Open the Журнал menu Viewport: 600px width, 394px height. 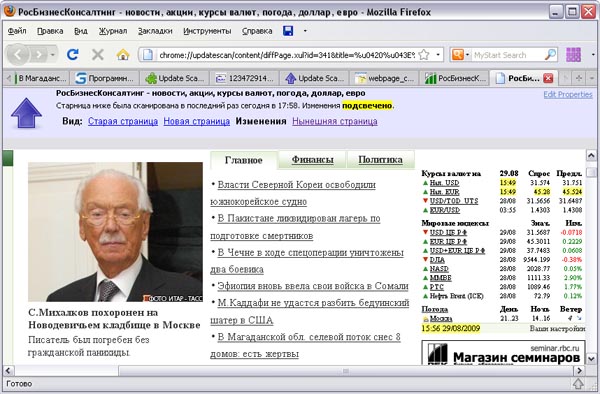112,31
